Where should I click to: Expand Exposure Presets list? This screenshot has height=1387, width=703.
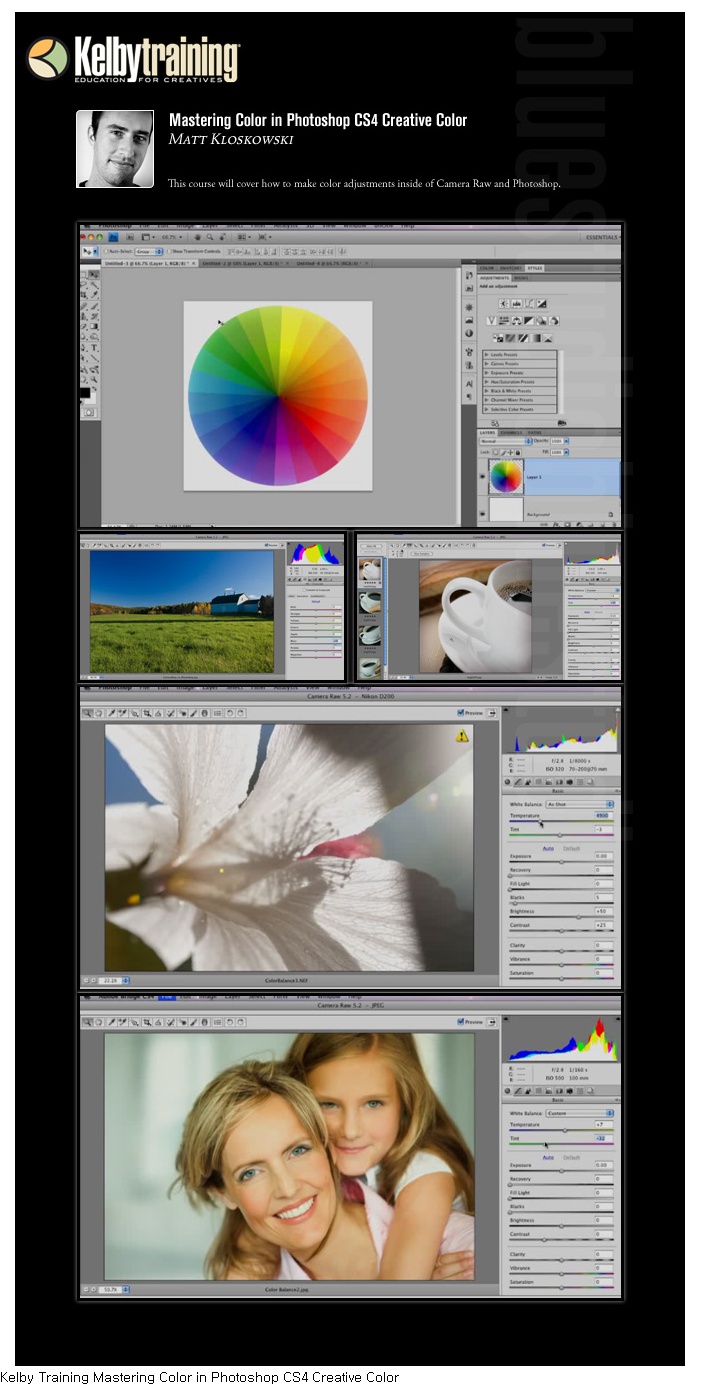pyautogui.click(x=486, y=373)
